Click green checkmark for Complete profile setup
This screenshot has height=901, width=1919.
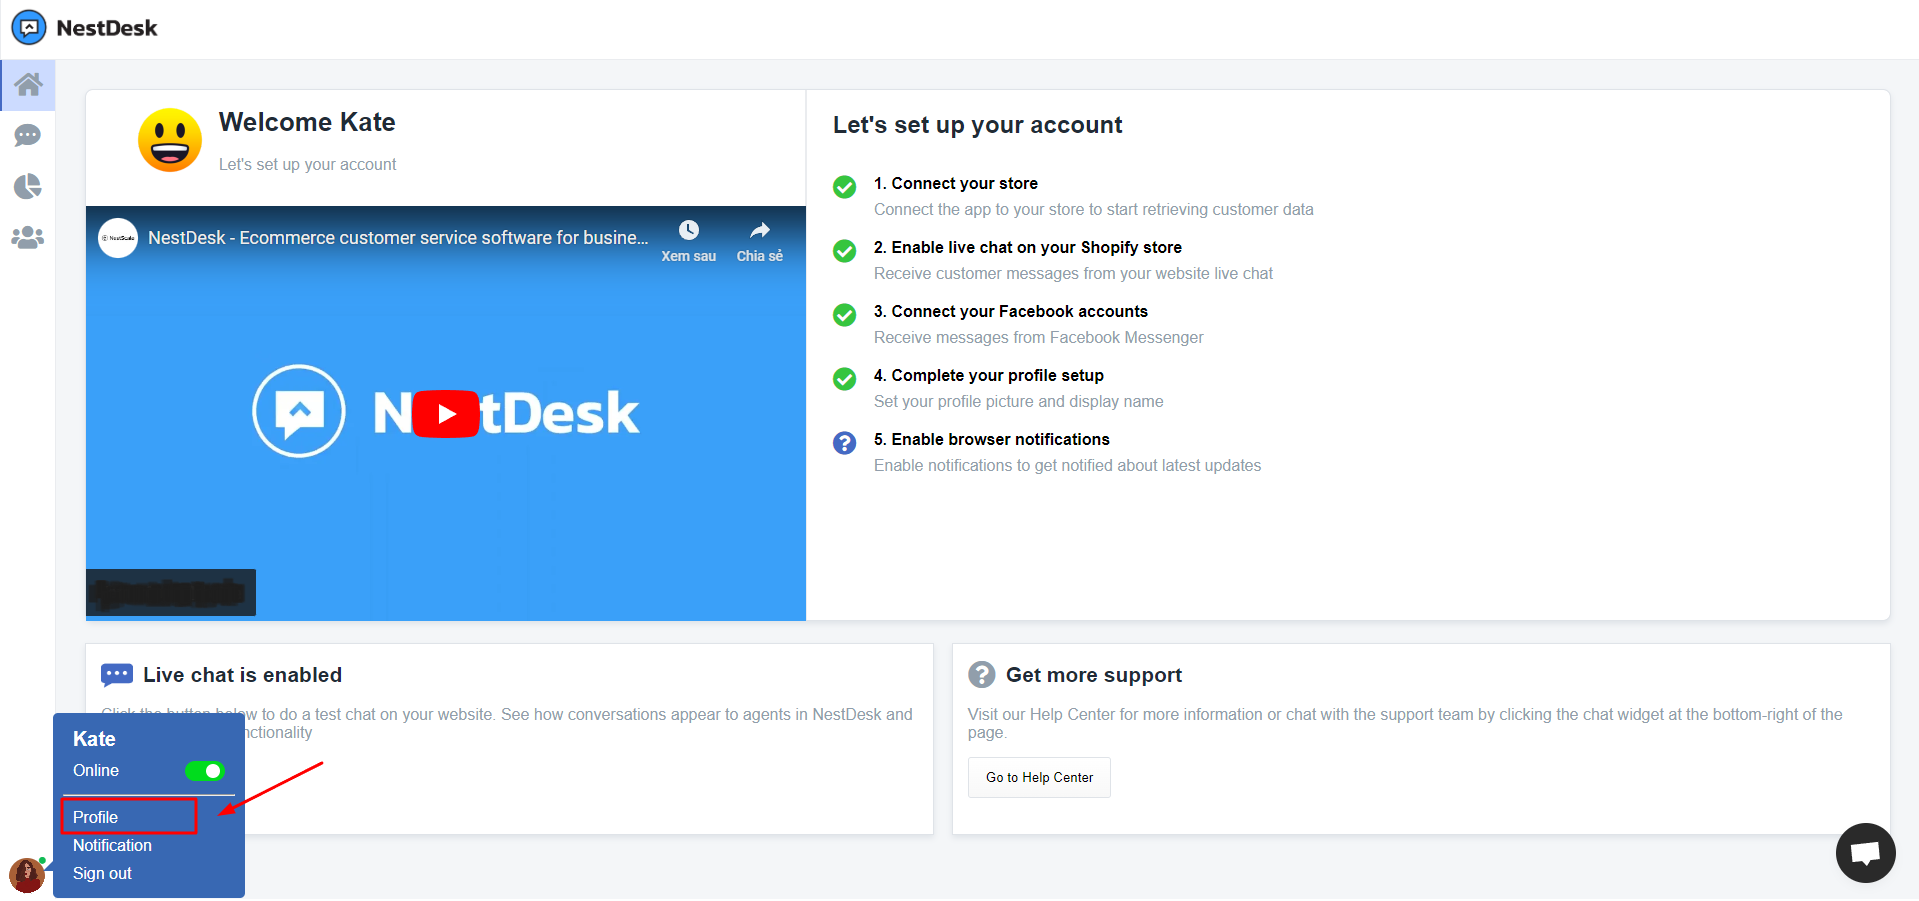845,379
